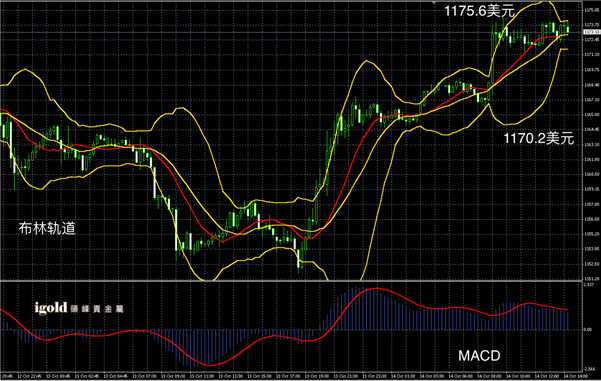
Task: Click the 1168.40 price axis label
Action: point(592,85)
